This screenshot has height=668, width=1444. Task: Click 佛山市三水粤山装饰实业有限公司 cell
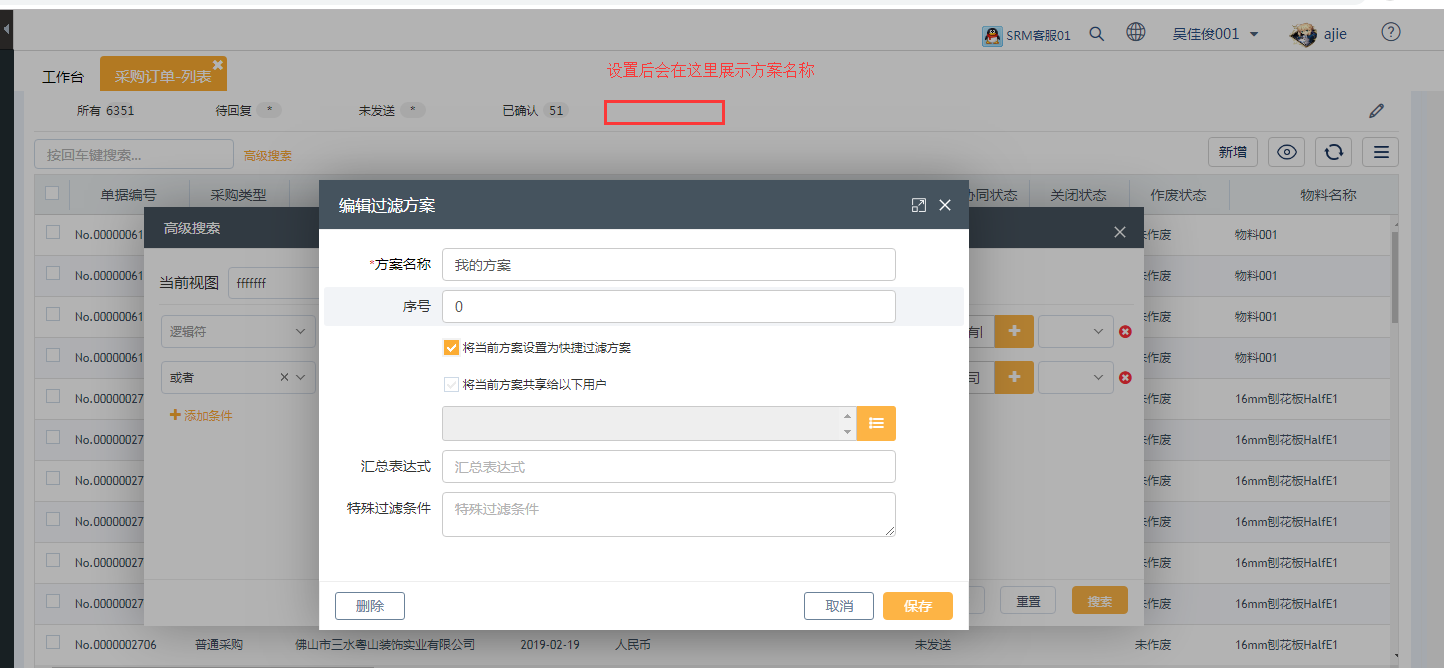385,645
